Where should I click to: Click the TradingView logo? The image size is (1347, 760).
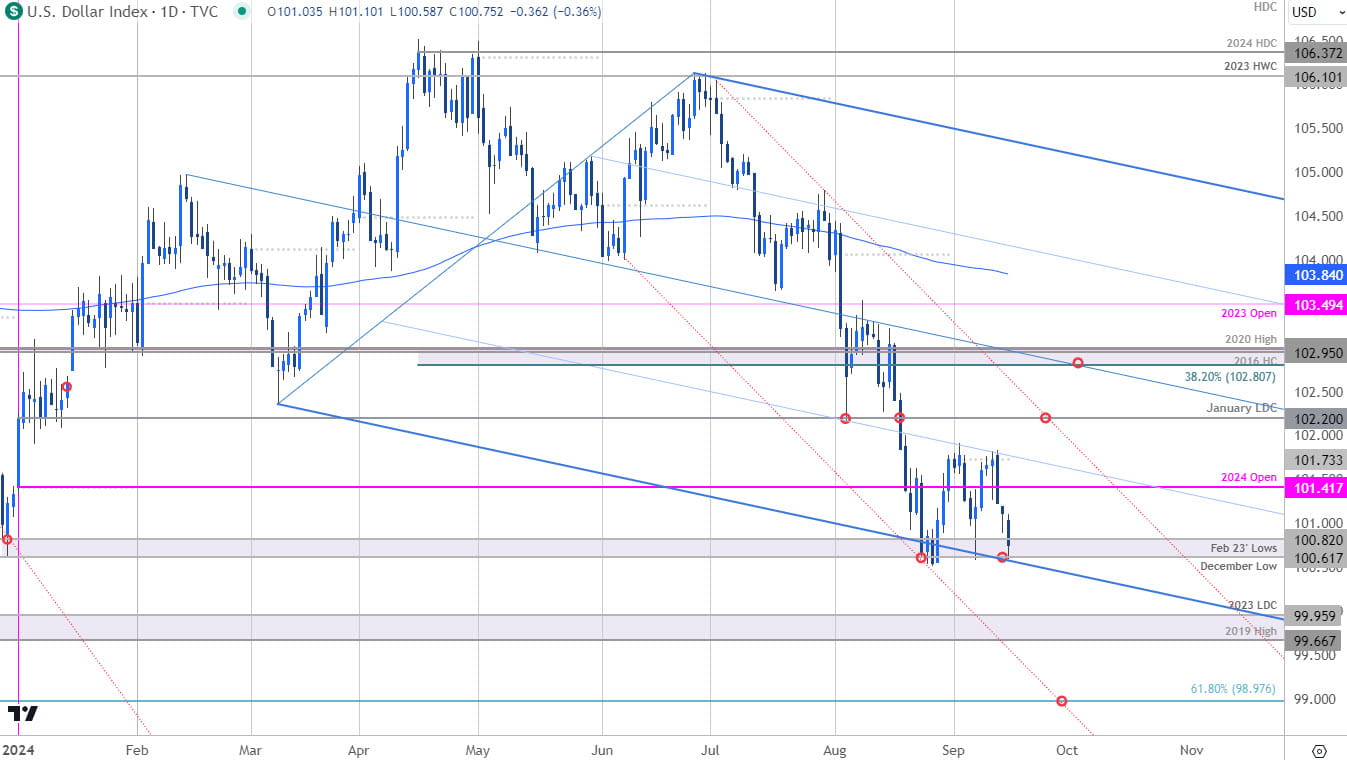point(23,714)
